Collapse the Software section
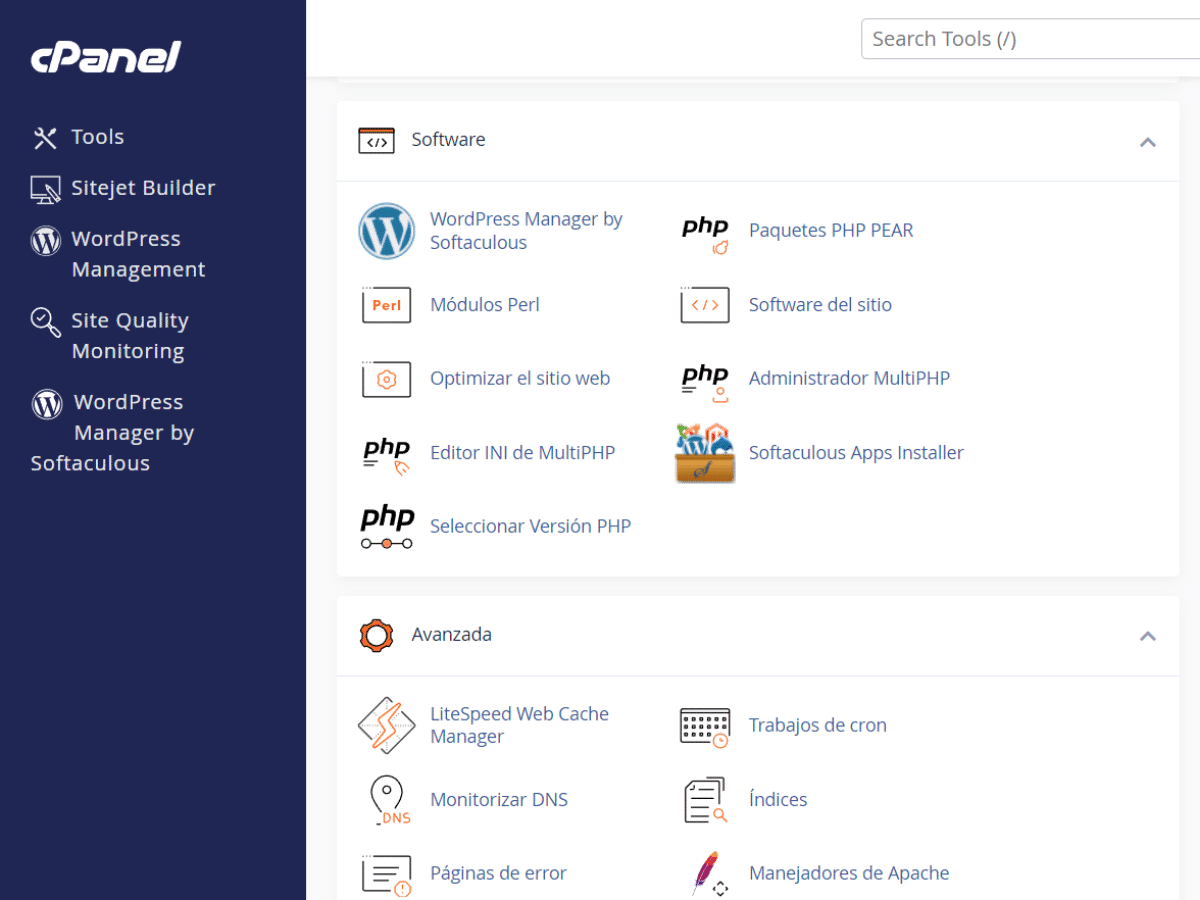 [1147, 142]
